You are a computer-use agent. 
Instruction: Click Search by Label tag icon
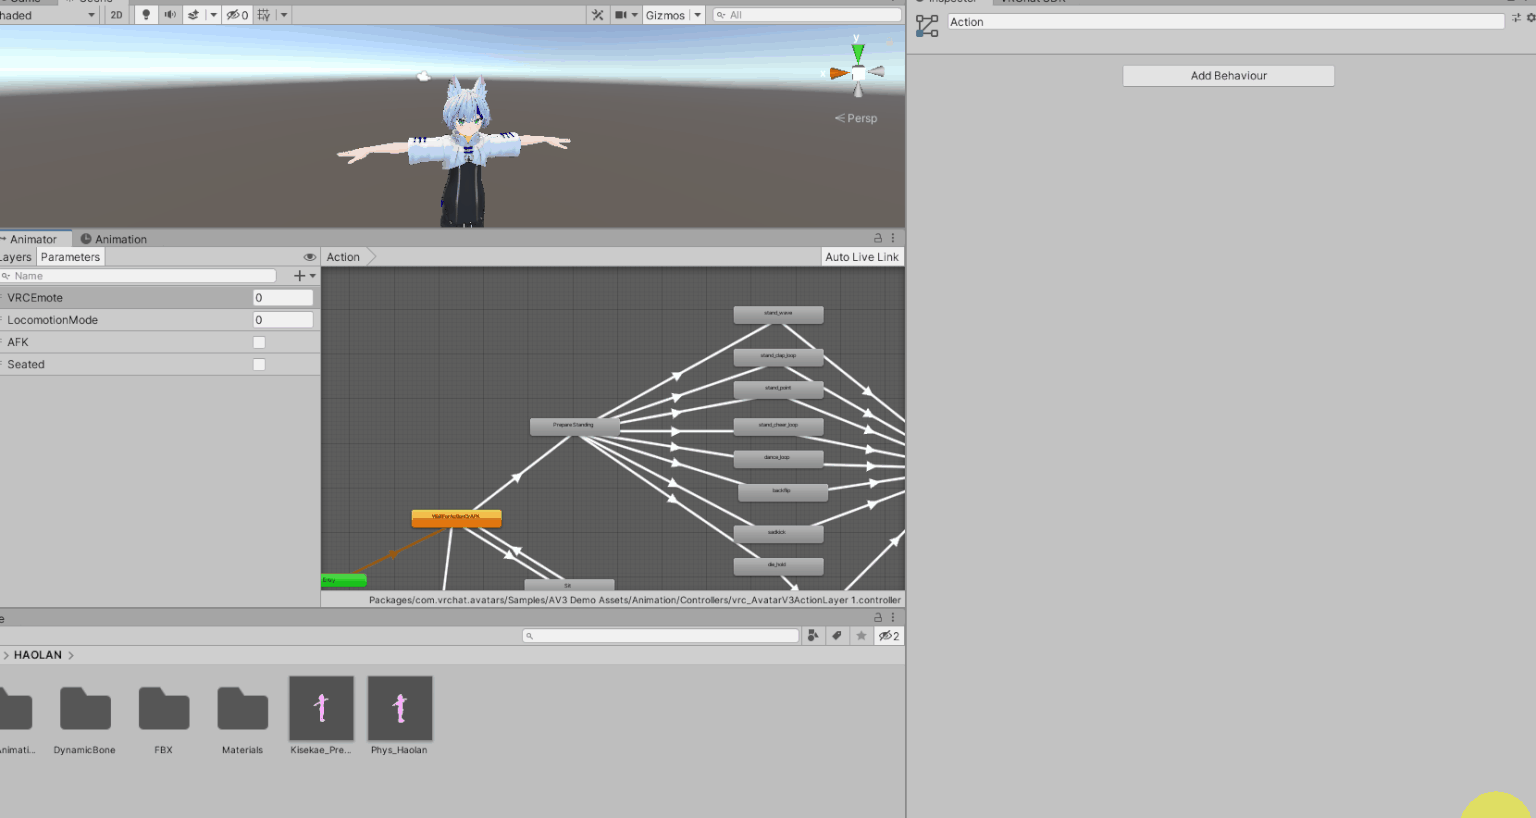[x=837, y=636]
